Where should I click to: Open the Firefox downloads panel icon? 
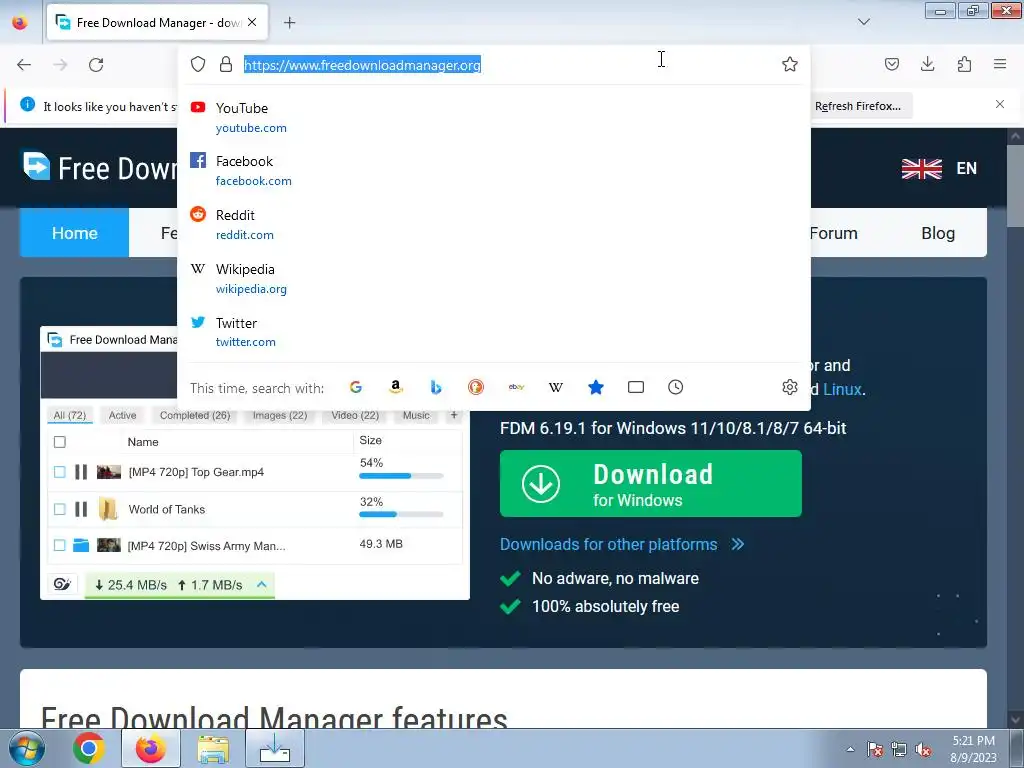[x=927, y=64]
